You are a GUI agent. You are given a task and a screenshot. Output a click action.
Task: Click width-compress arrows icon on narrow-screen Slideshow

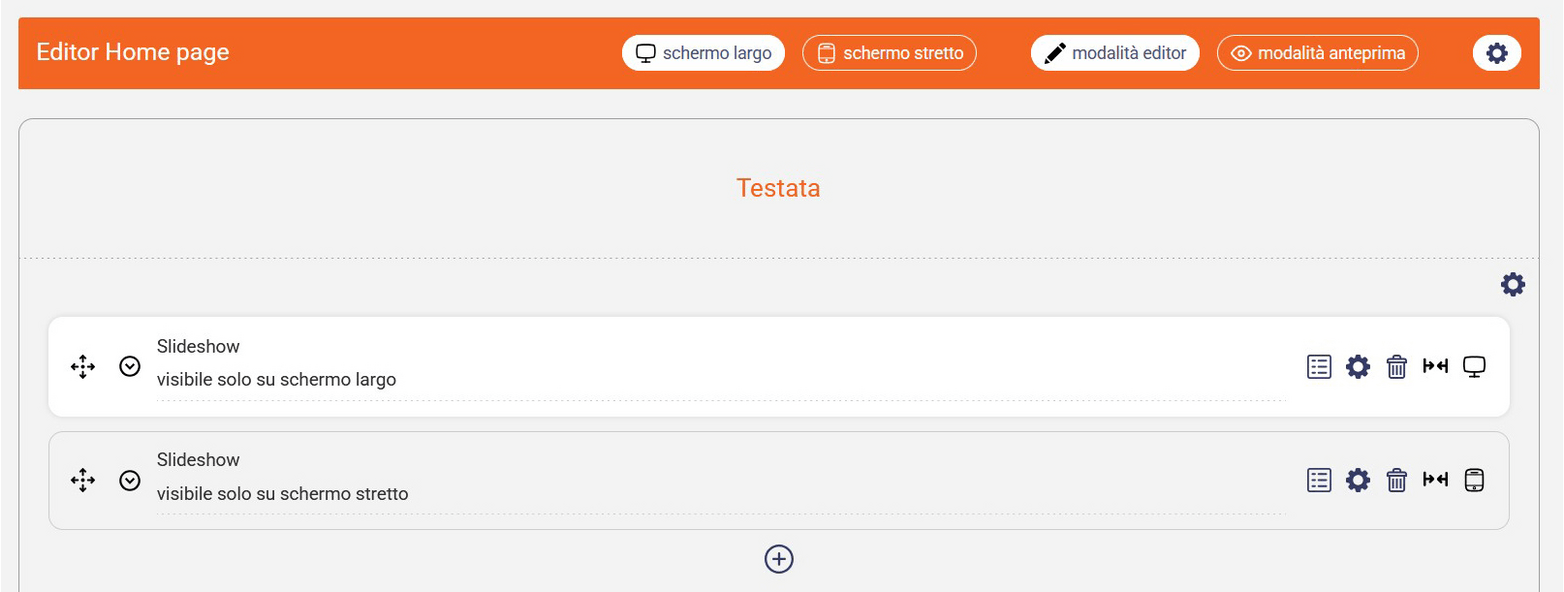point(1435,481)
